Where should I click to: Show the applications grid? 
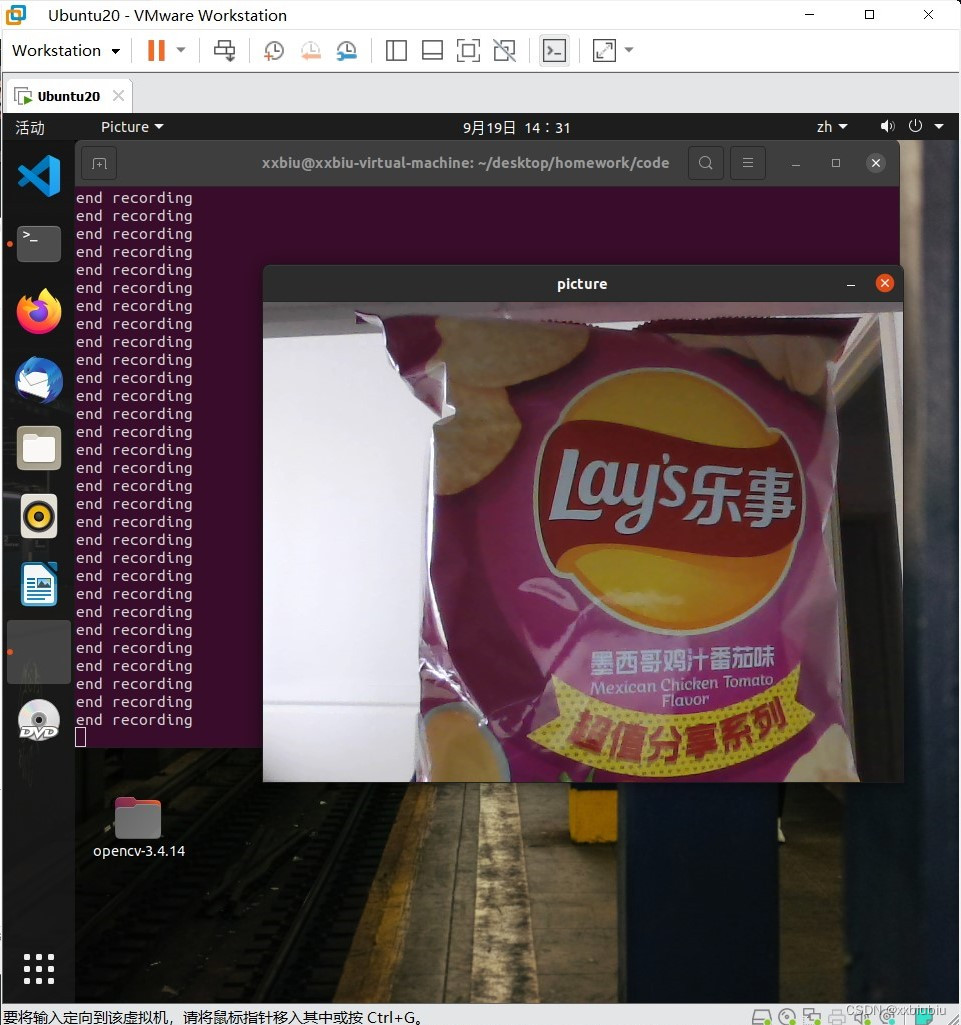click(39, 969)
